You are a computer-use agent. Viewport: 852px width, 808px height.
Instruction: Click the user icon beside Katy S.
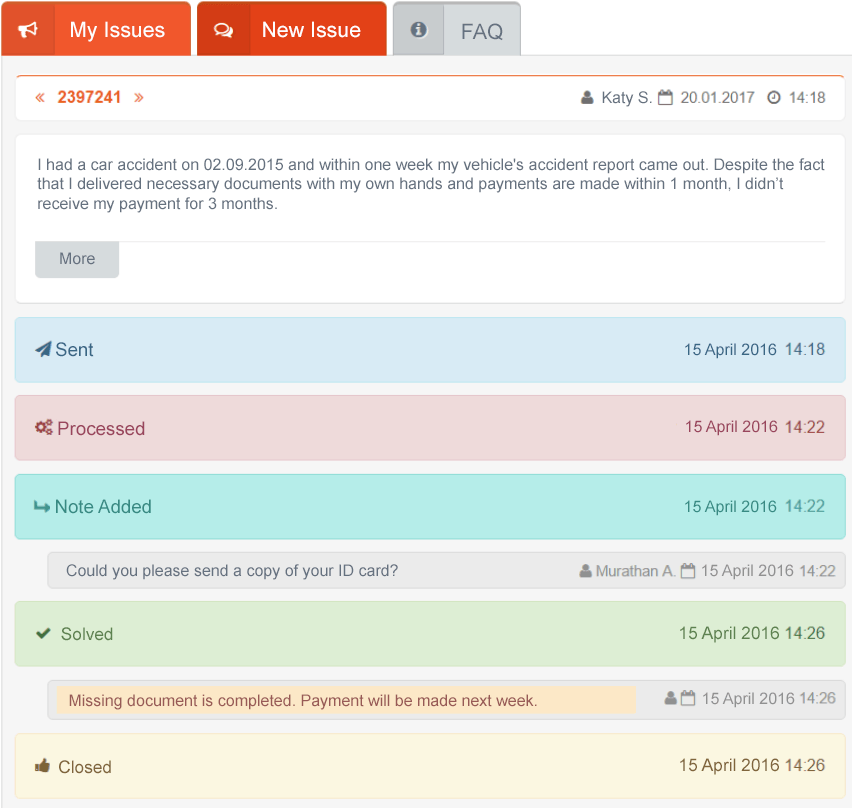(587, 98)
